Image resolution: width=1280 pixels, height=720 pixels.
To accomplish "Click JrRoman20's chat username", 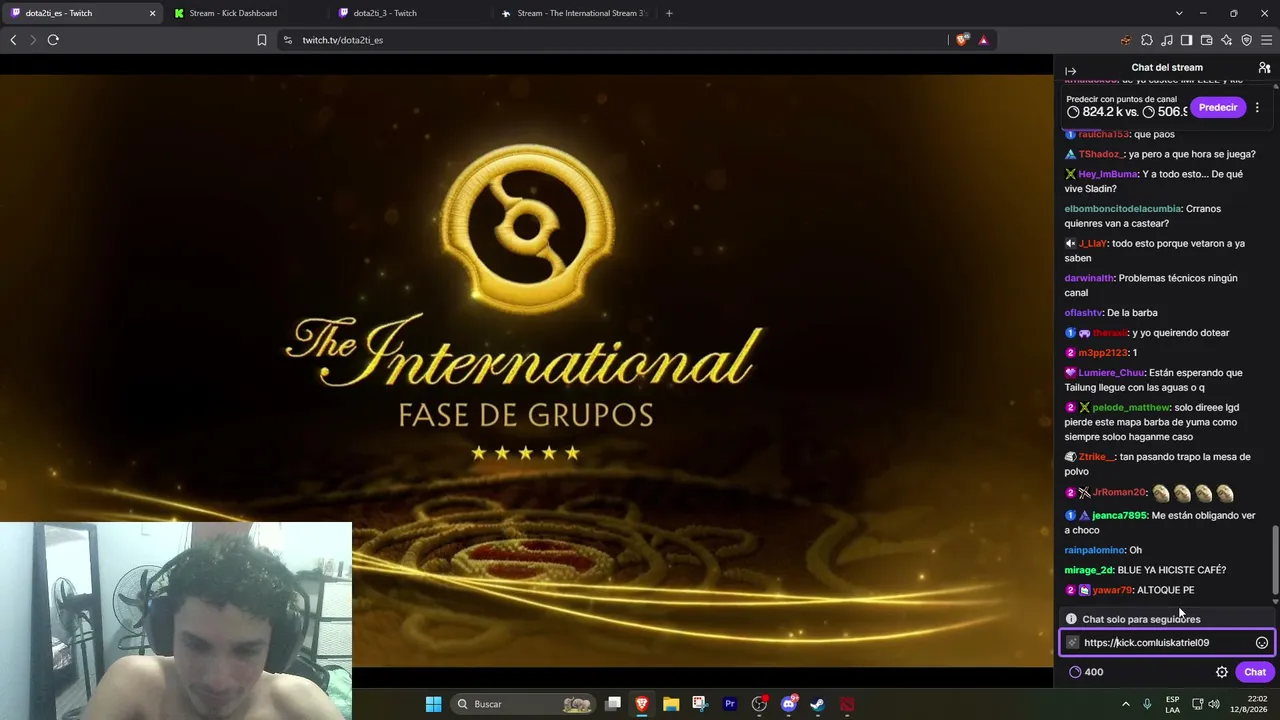I will coord(1119,492).
